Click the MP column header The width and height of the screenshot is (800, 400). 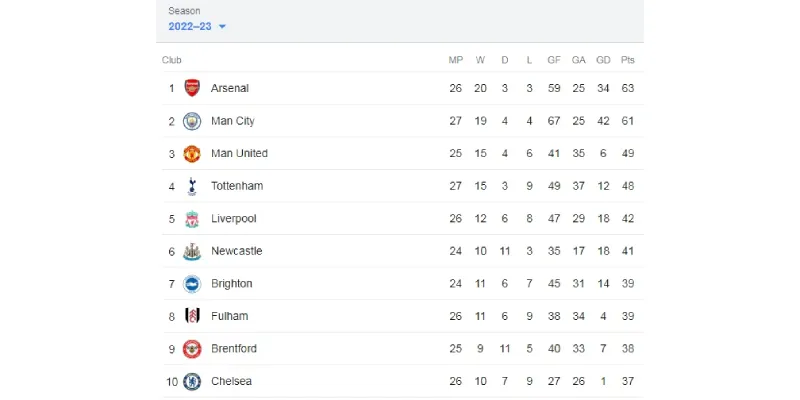pos(456,60)
